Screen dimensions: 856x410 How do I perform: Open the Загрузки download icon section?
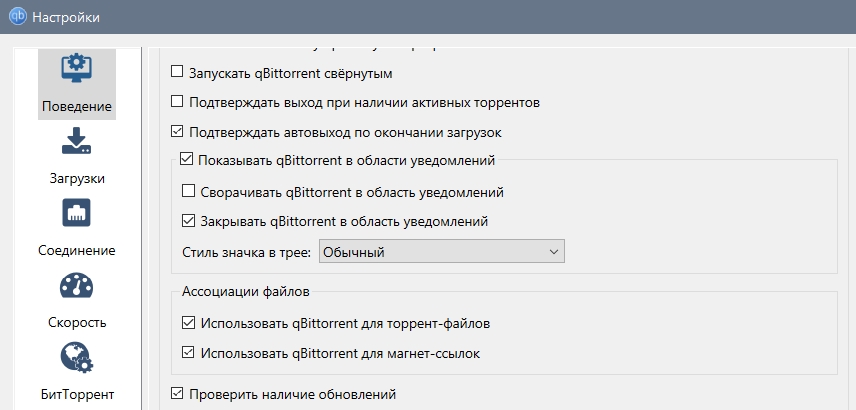pos(76,141)
